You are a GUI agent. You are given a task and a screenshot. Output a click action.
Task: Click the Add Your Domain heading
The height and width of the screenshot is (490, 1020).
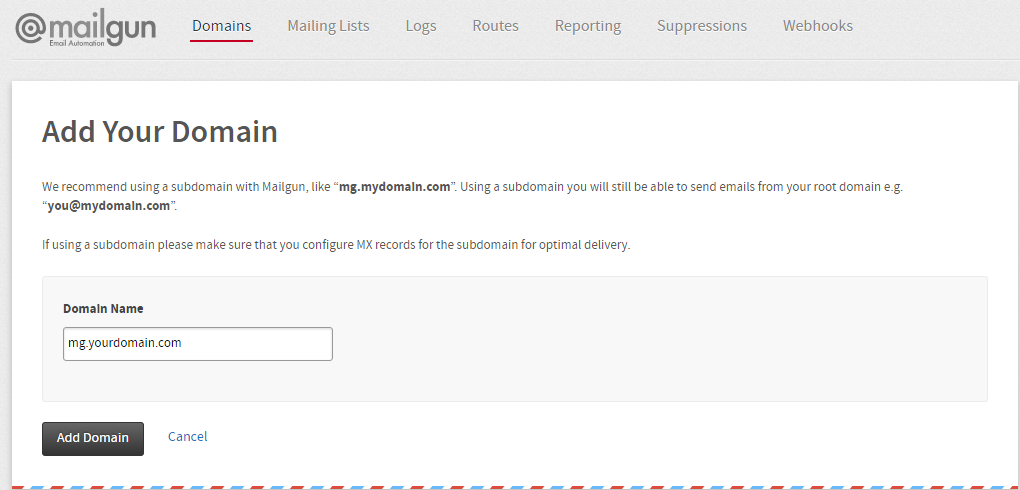tap(160, 132)
